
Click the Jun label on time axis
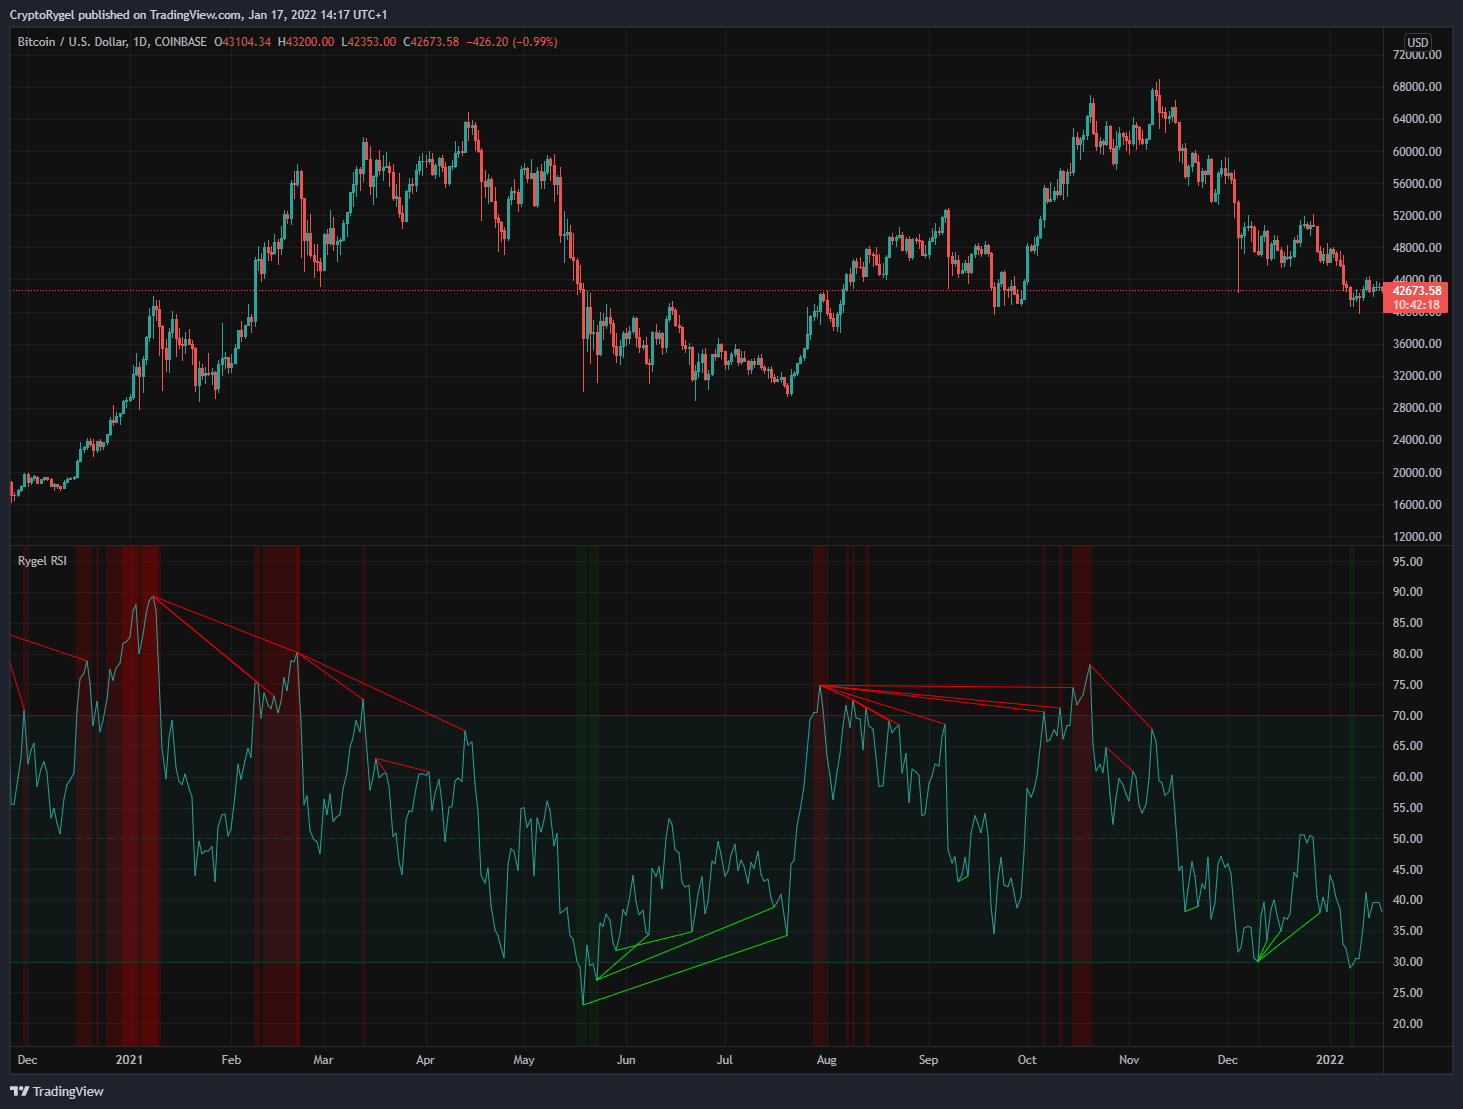click(626, 1060)
